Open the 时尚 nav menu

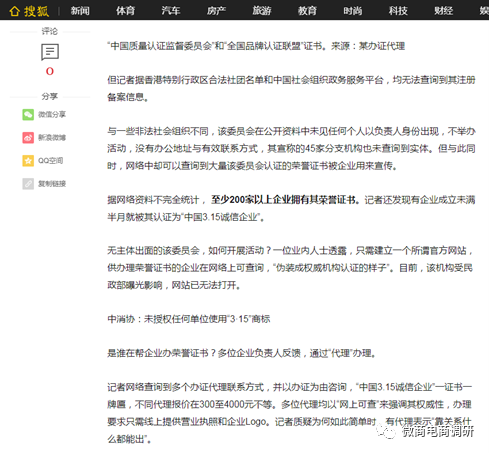pos(353,11)
